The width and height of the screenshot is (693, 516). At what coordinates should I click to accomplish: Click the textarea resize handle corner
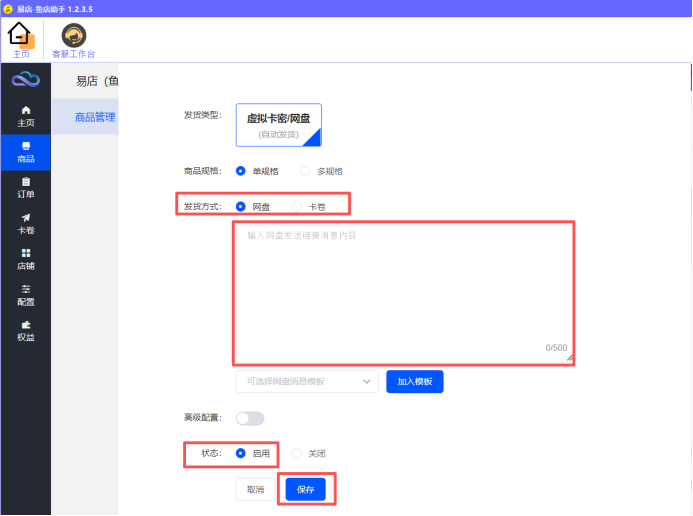point(570,358)
